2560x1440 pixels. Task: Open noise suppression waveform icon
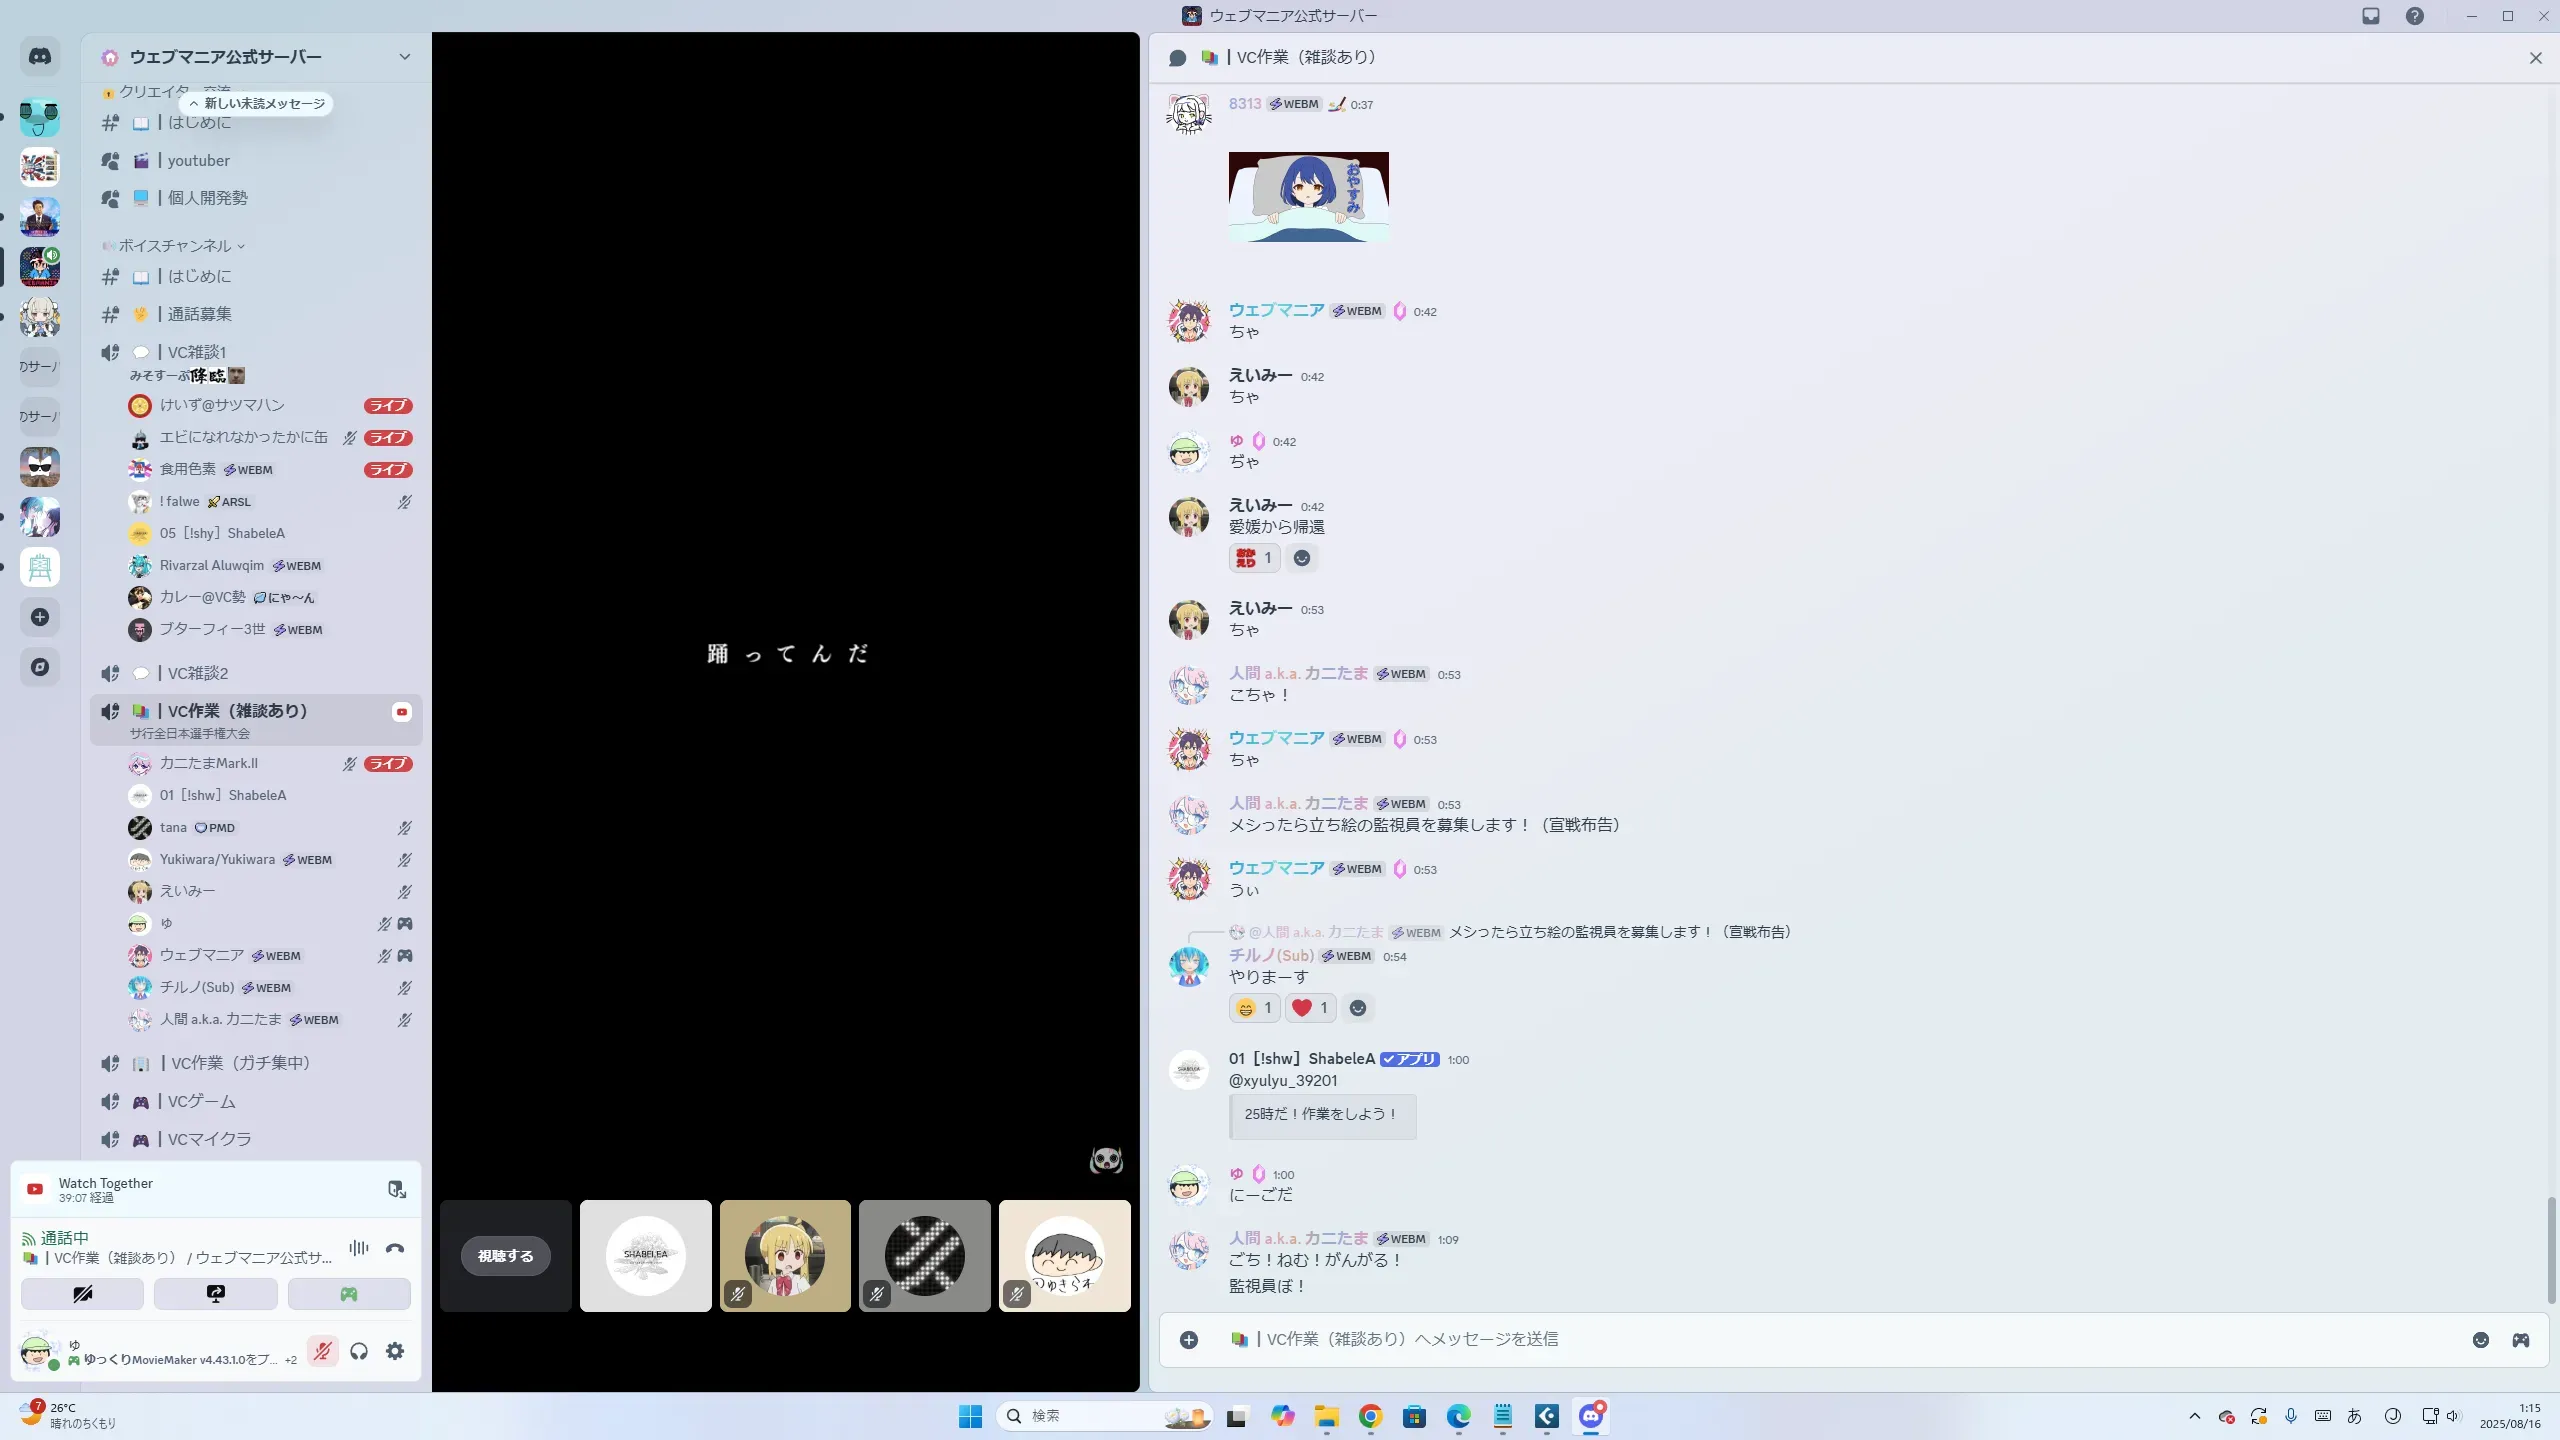(x=358, y=1248)
